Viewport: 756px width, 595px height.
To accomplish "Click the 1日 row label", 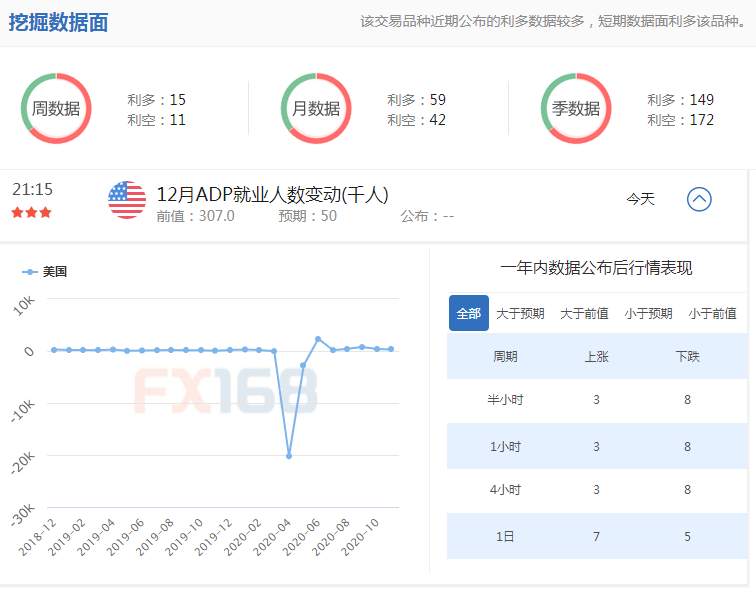I will [x=505, y=536].
